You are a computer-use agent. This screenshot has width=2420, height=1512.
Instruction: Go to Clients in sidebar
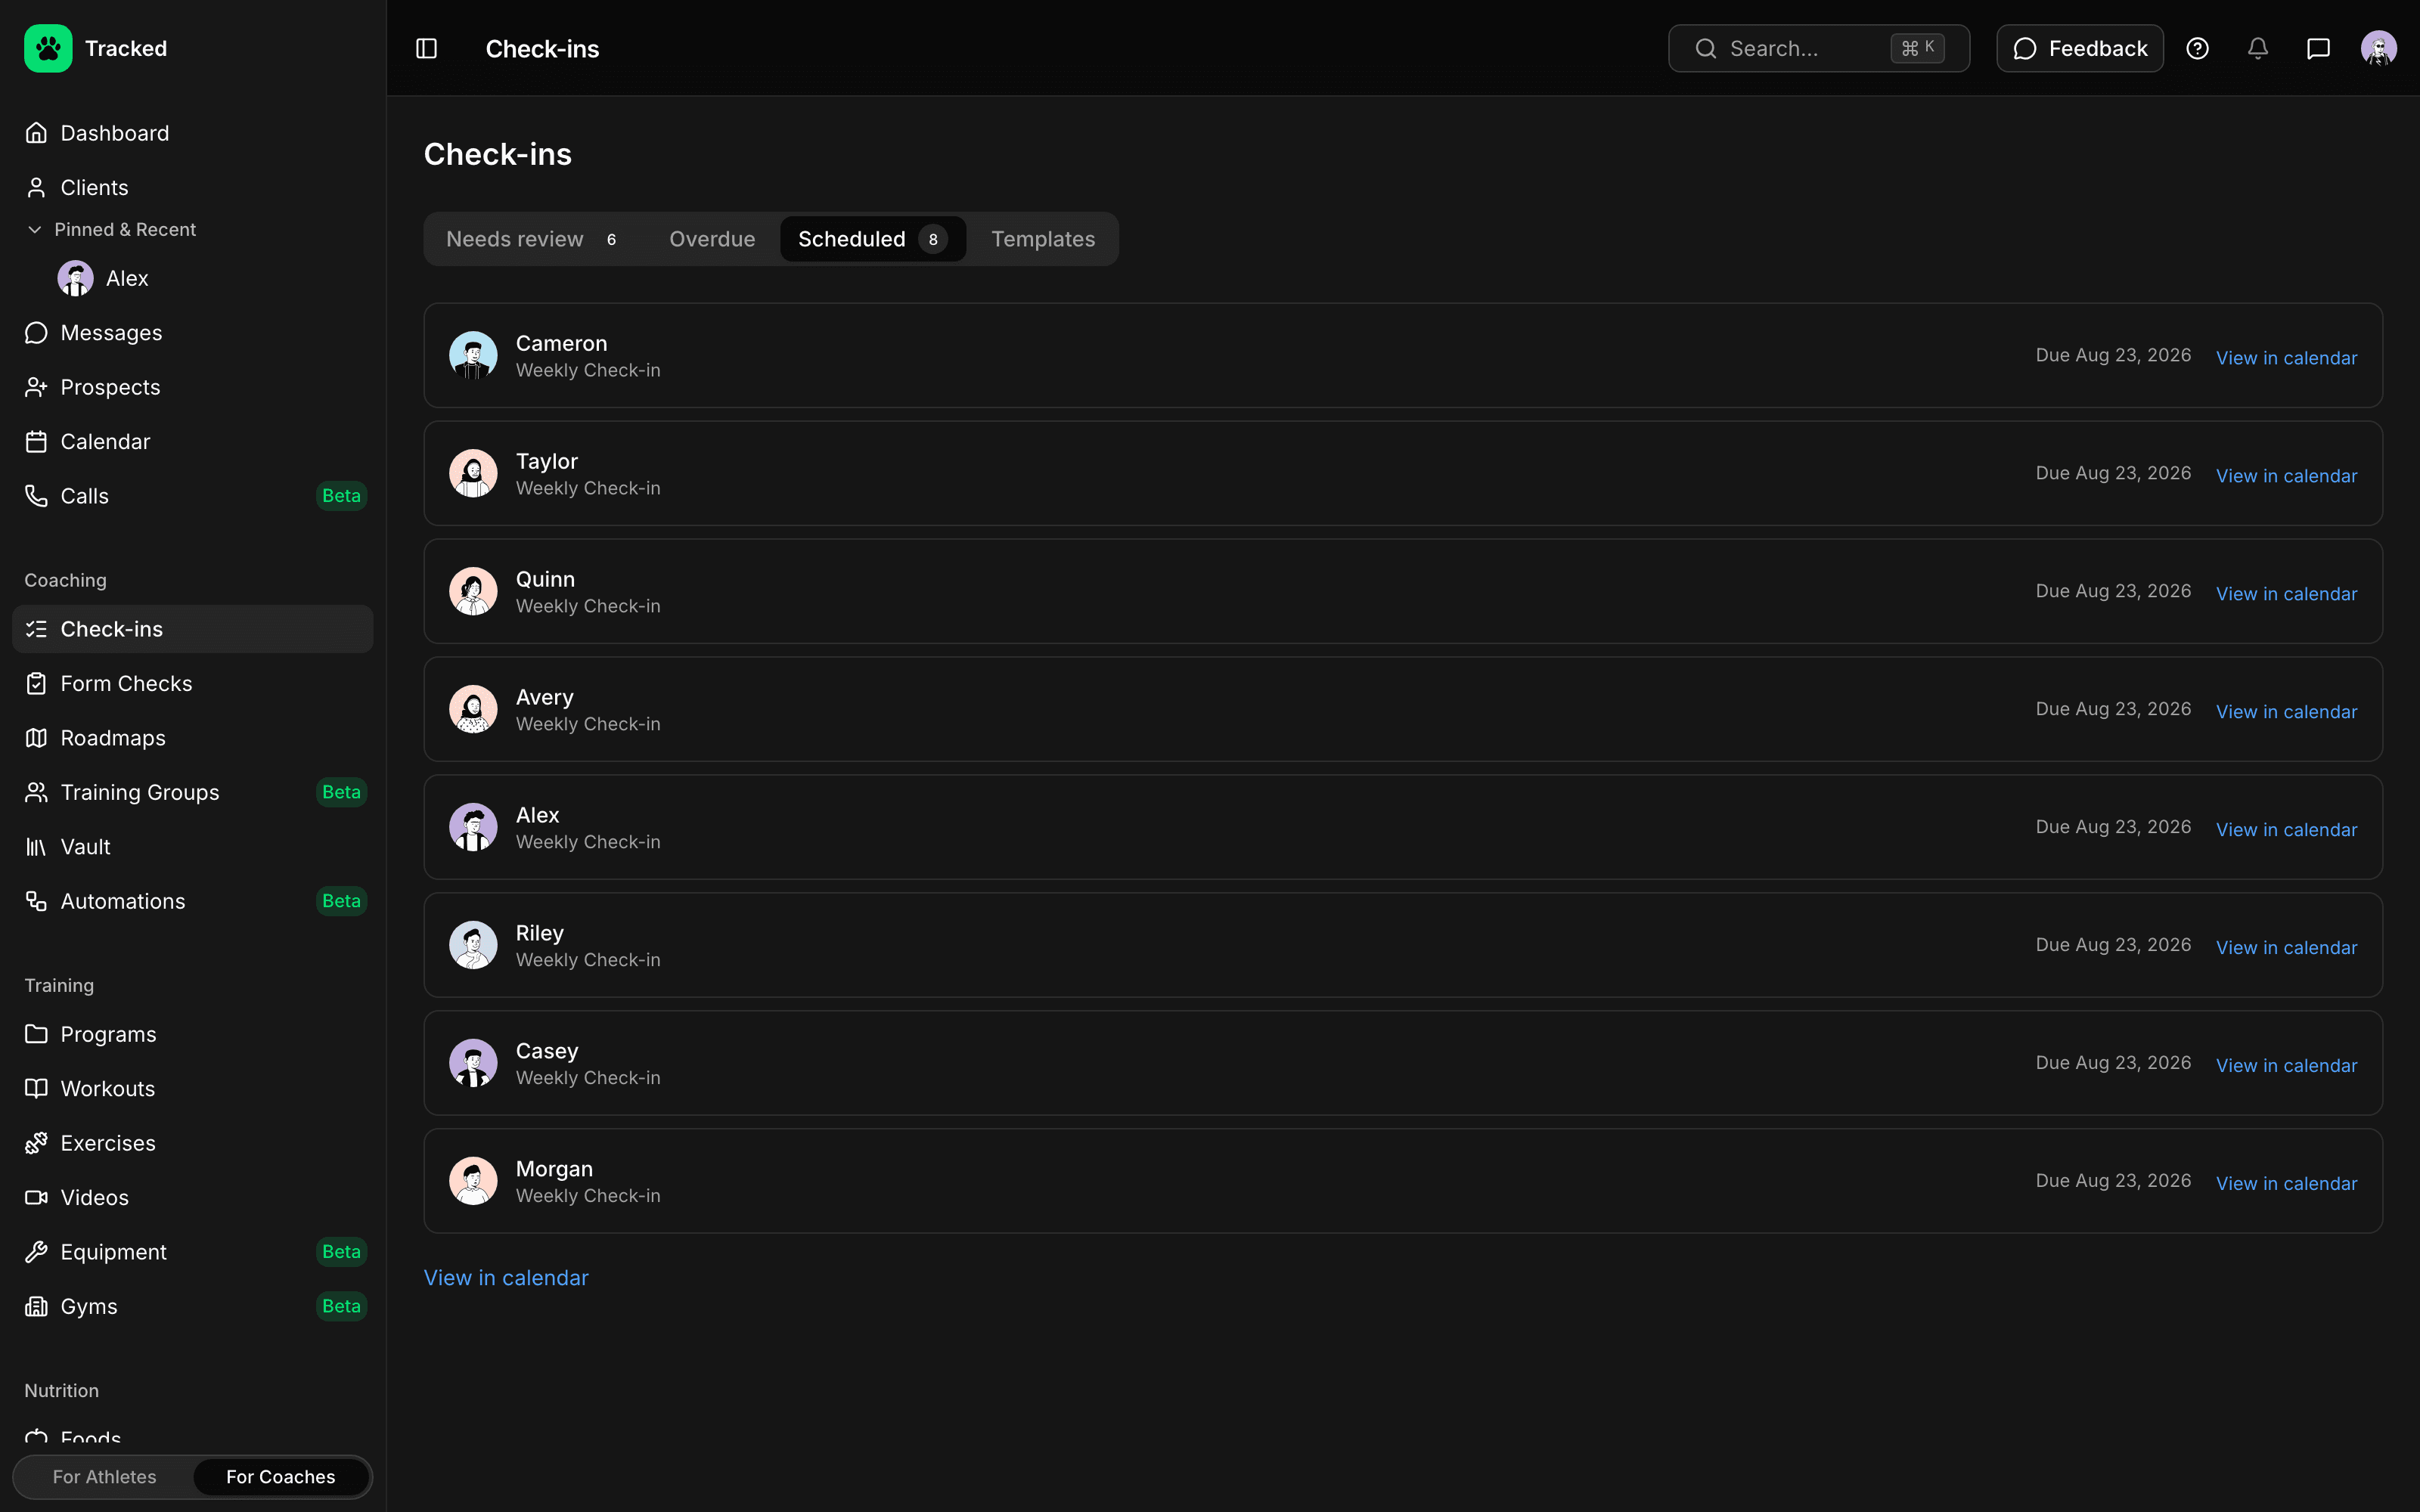(x=192, y=187)
